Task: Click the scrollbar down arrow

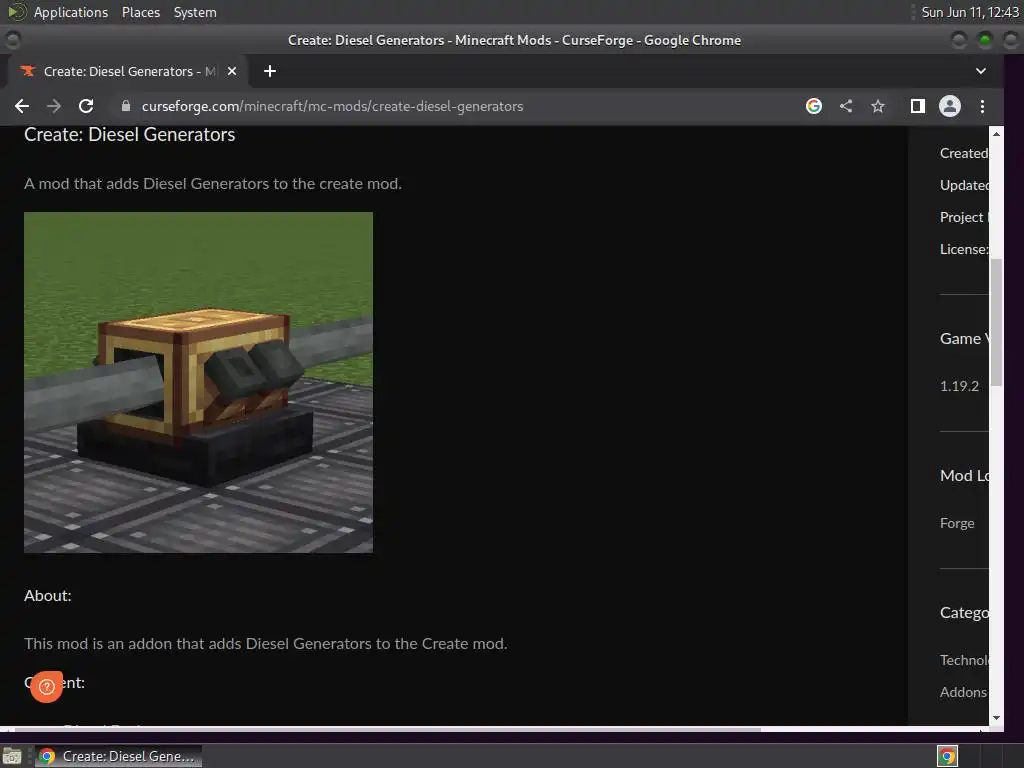Action: 996,718
